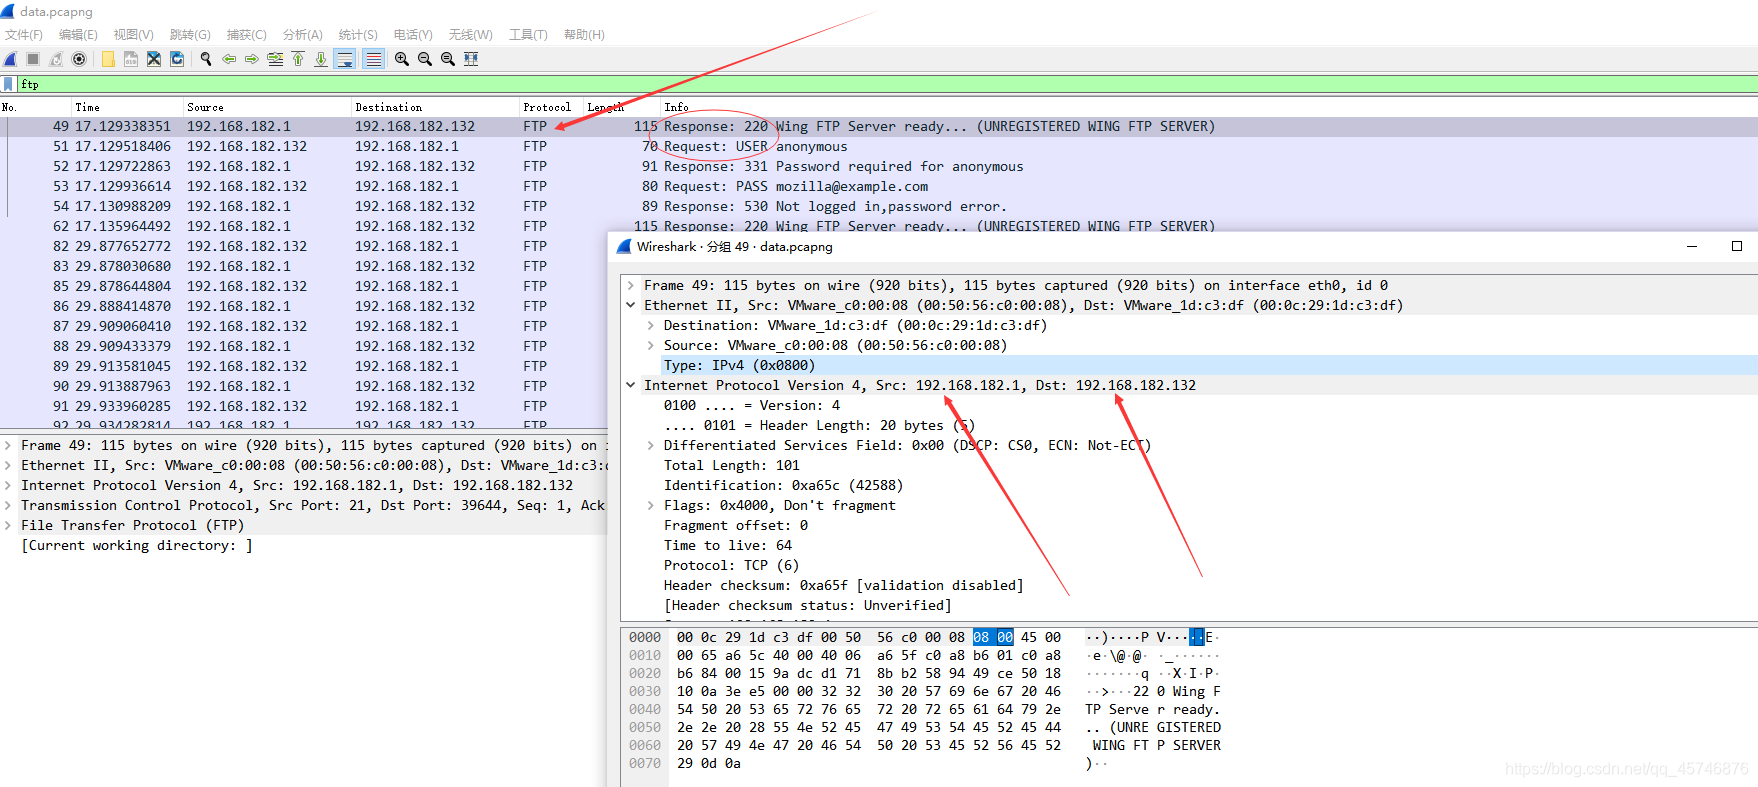The image size is (1758, 787).
Task: Sort packets by the Source column header
Action: (x=268, y=107)
